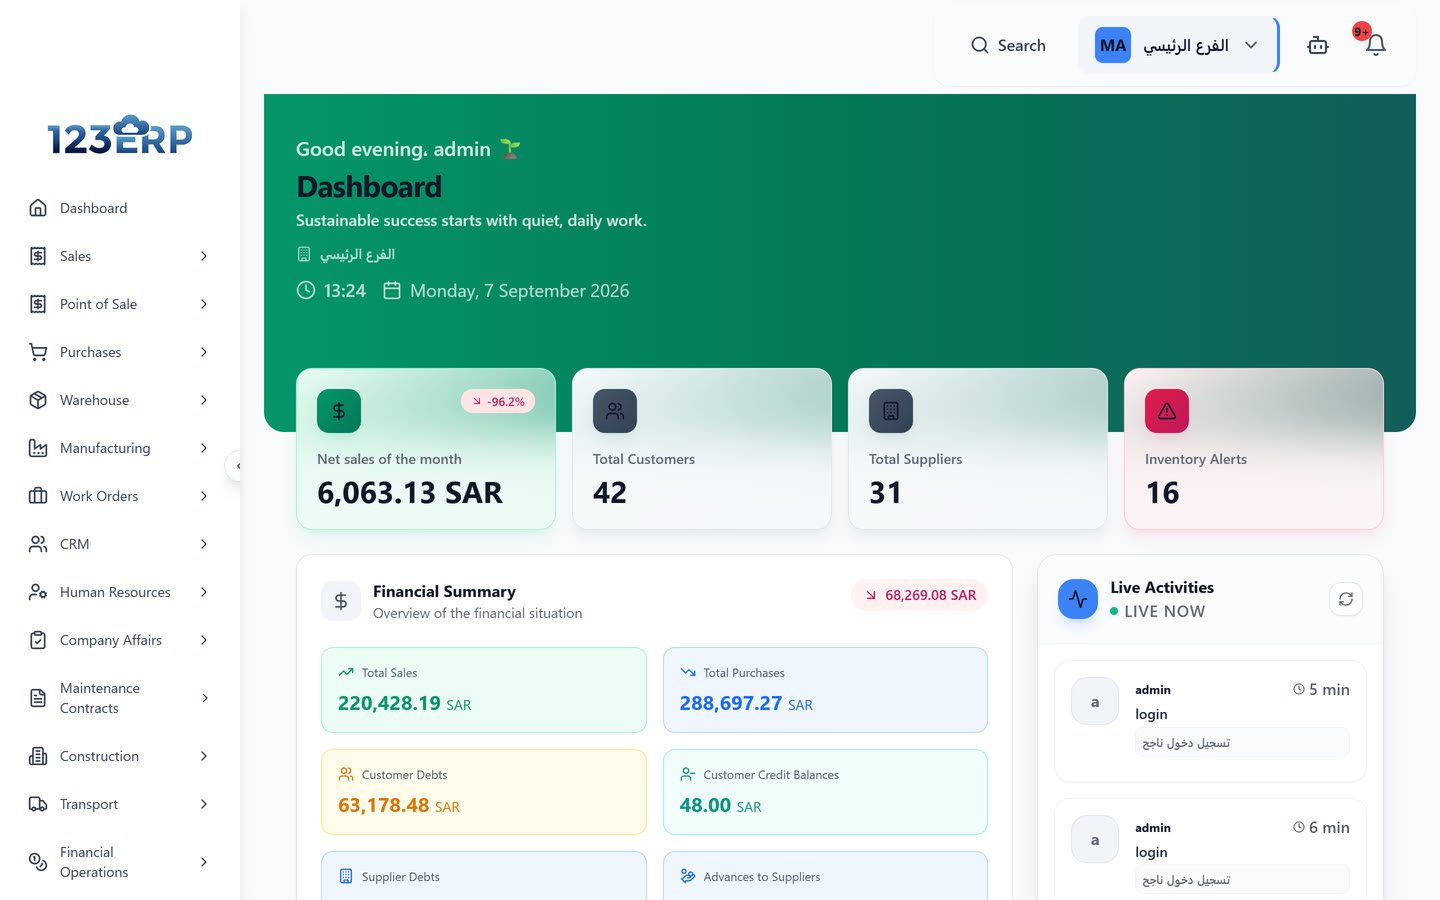The height and width of the screenshot is (900, 1440).
Task: Click the Financial Summary dollar icon
Action: pyautogui.click(x=341, y=601)
